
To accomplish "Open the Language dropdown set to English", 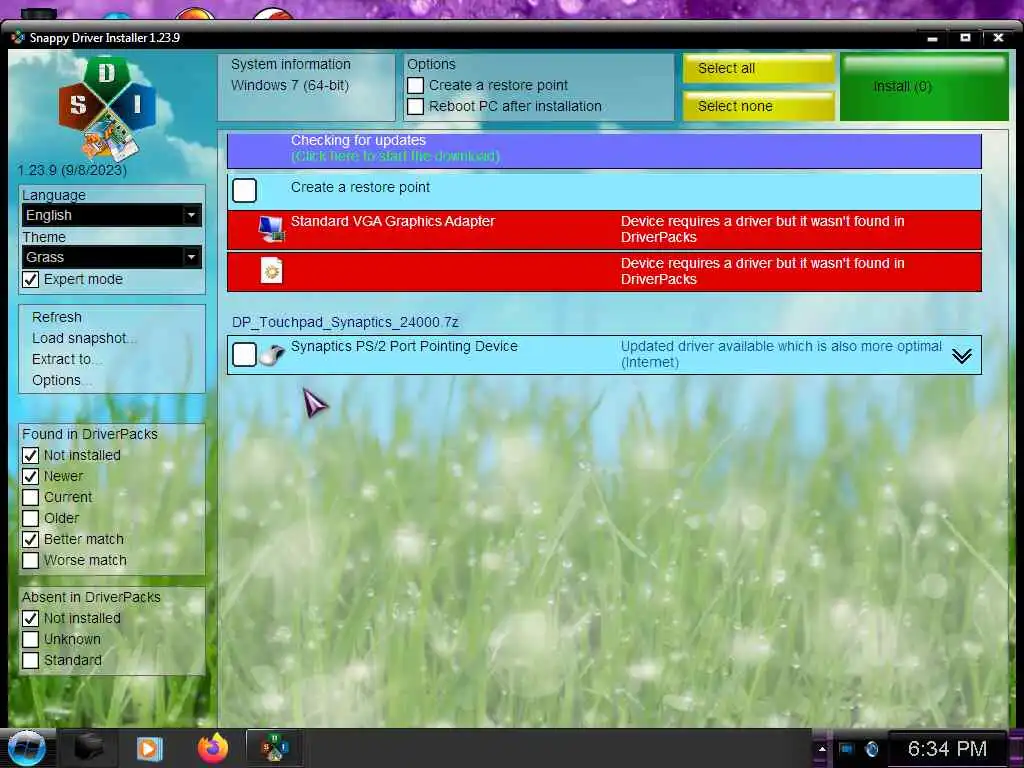I will pos(112,215).
